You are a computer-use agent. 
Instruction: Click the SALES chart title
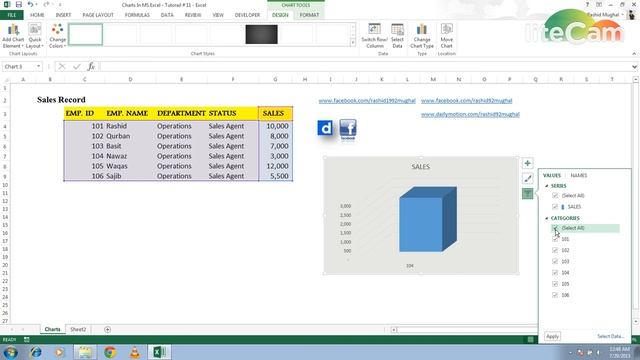[x=420, y=167]
